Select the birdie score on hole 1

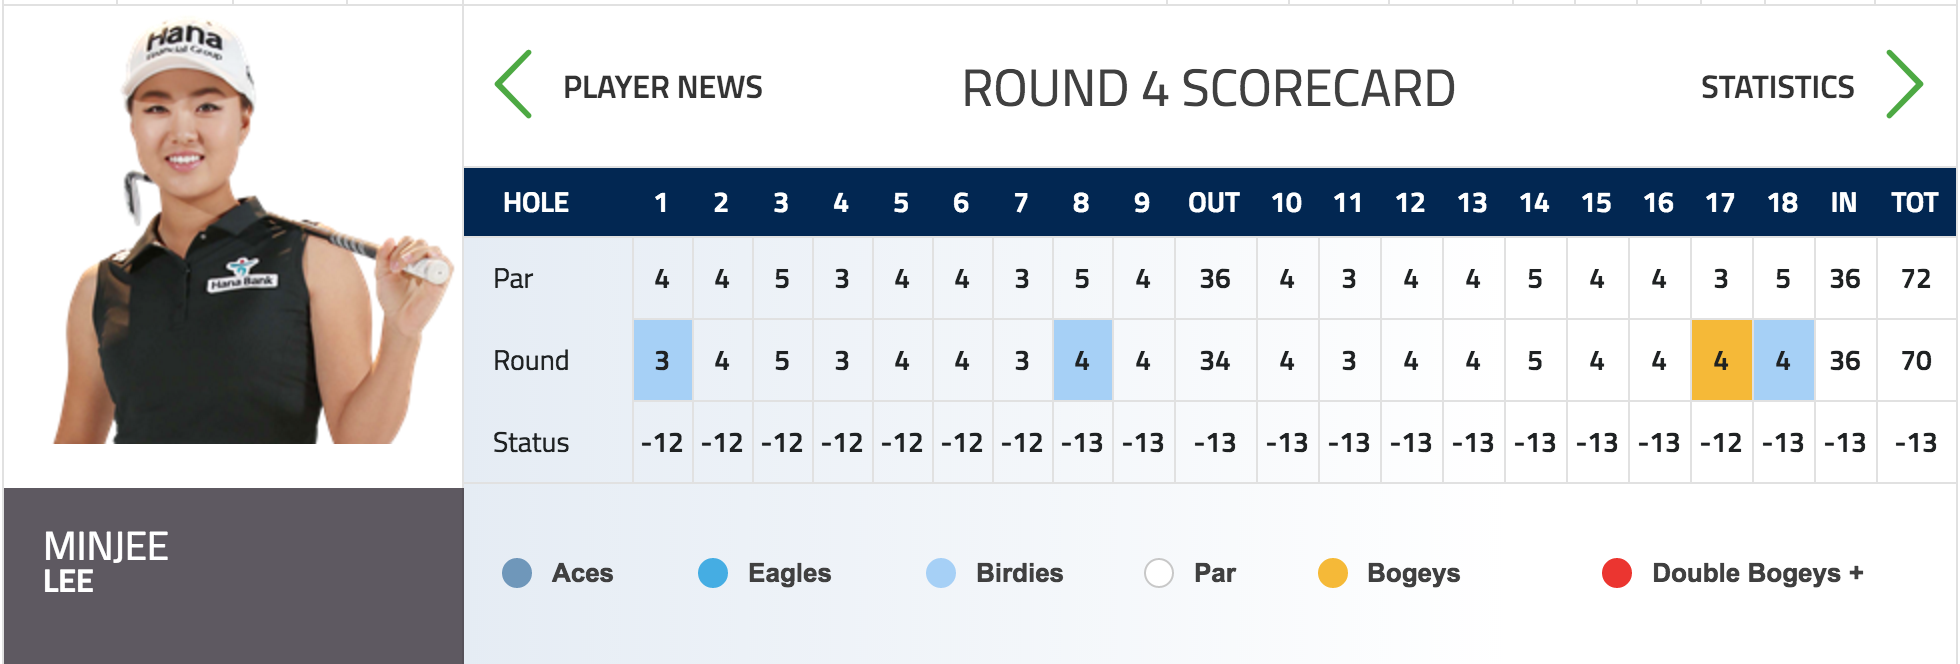pyautogui.click(x=662, y=360)
